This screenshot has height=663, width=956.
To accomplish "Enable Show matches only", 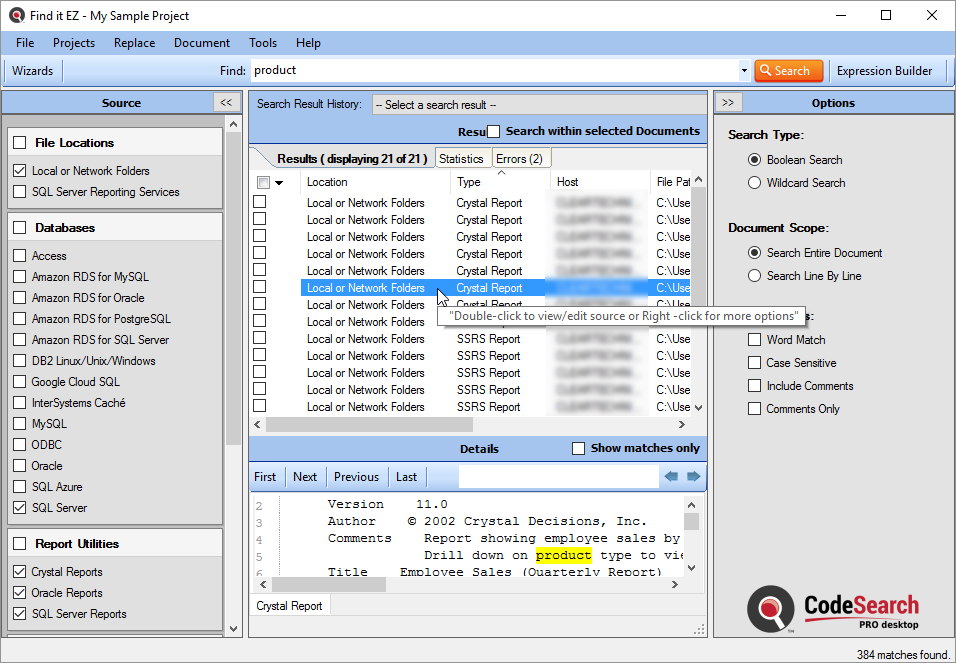I will click(x=578, y=448).
